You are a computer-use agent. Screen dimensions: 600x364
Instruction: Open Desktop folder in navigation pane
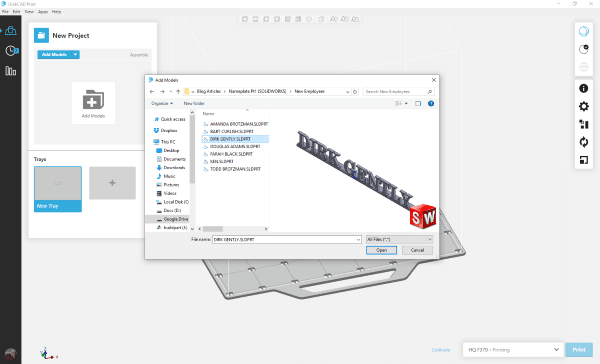tap(168, 150)
